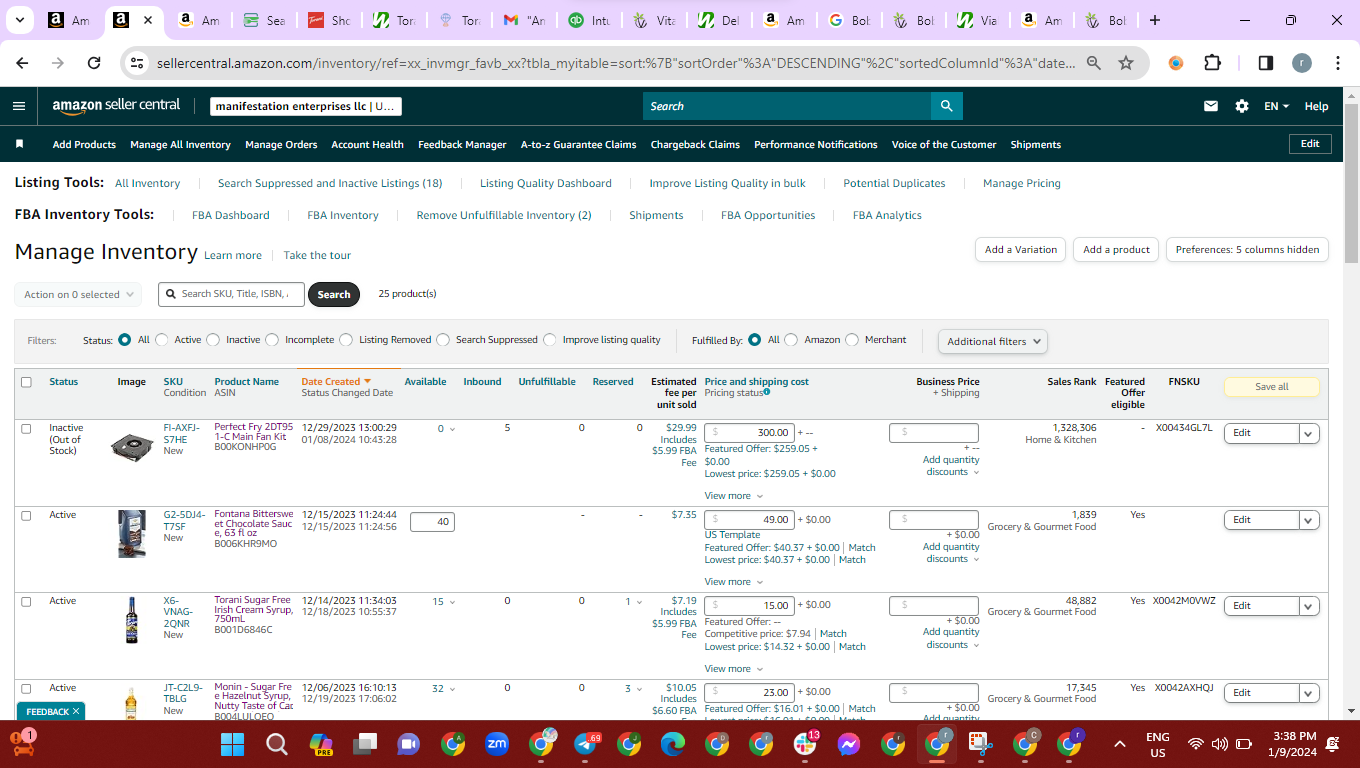Click the site information icon in address bar
Screen dimensions: 1360x768
tap(138, 63)
